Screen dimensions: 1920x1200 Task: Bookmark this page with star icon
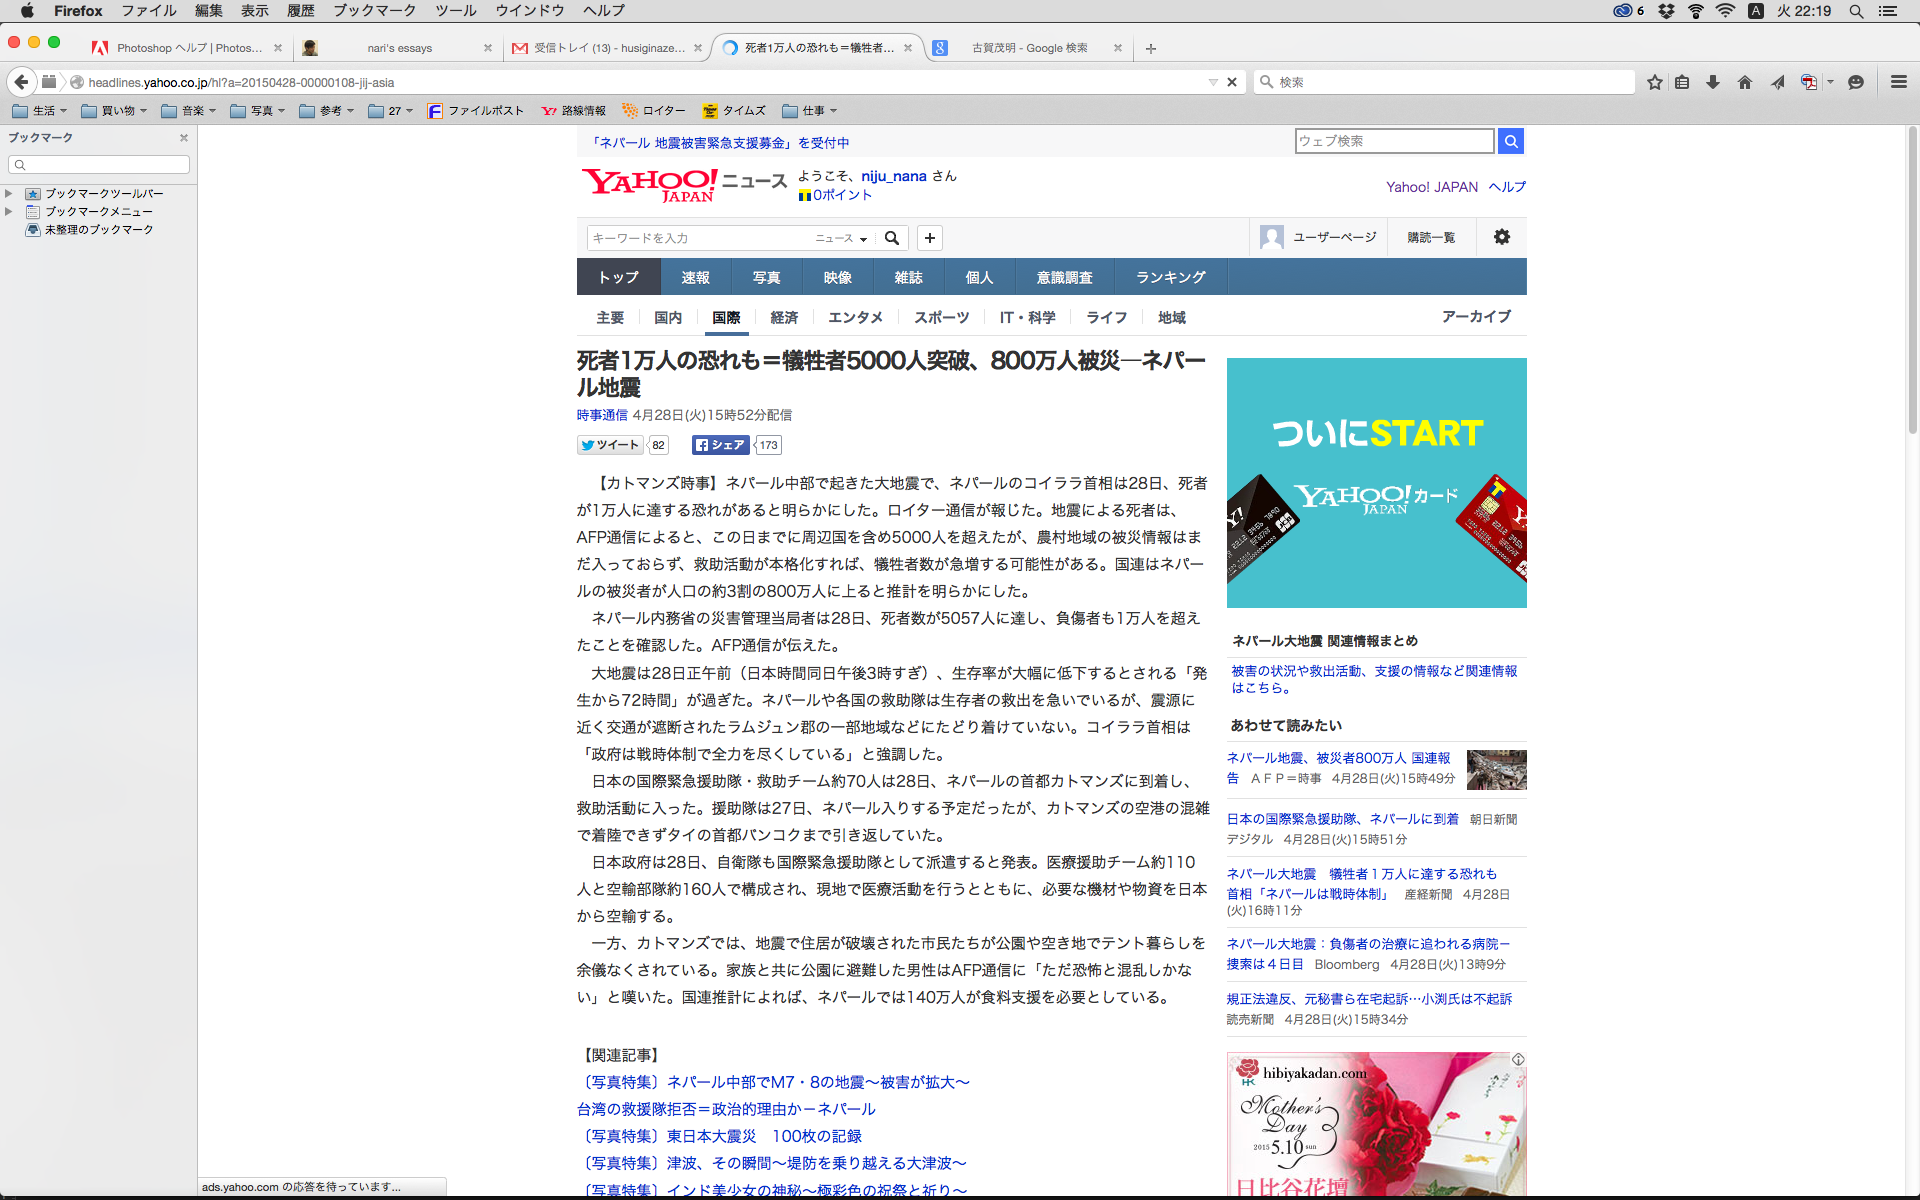1655,82
